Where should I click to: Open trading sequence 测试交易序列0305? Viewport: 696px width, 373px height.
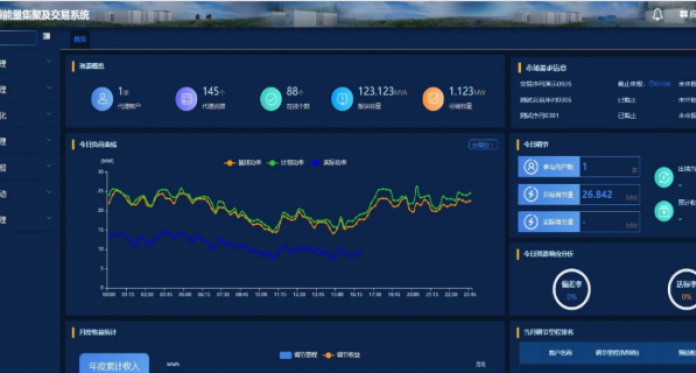546,100
